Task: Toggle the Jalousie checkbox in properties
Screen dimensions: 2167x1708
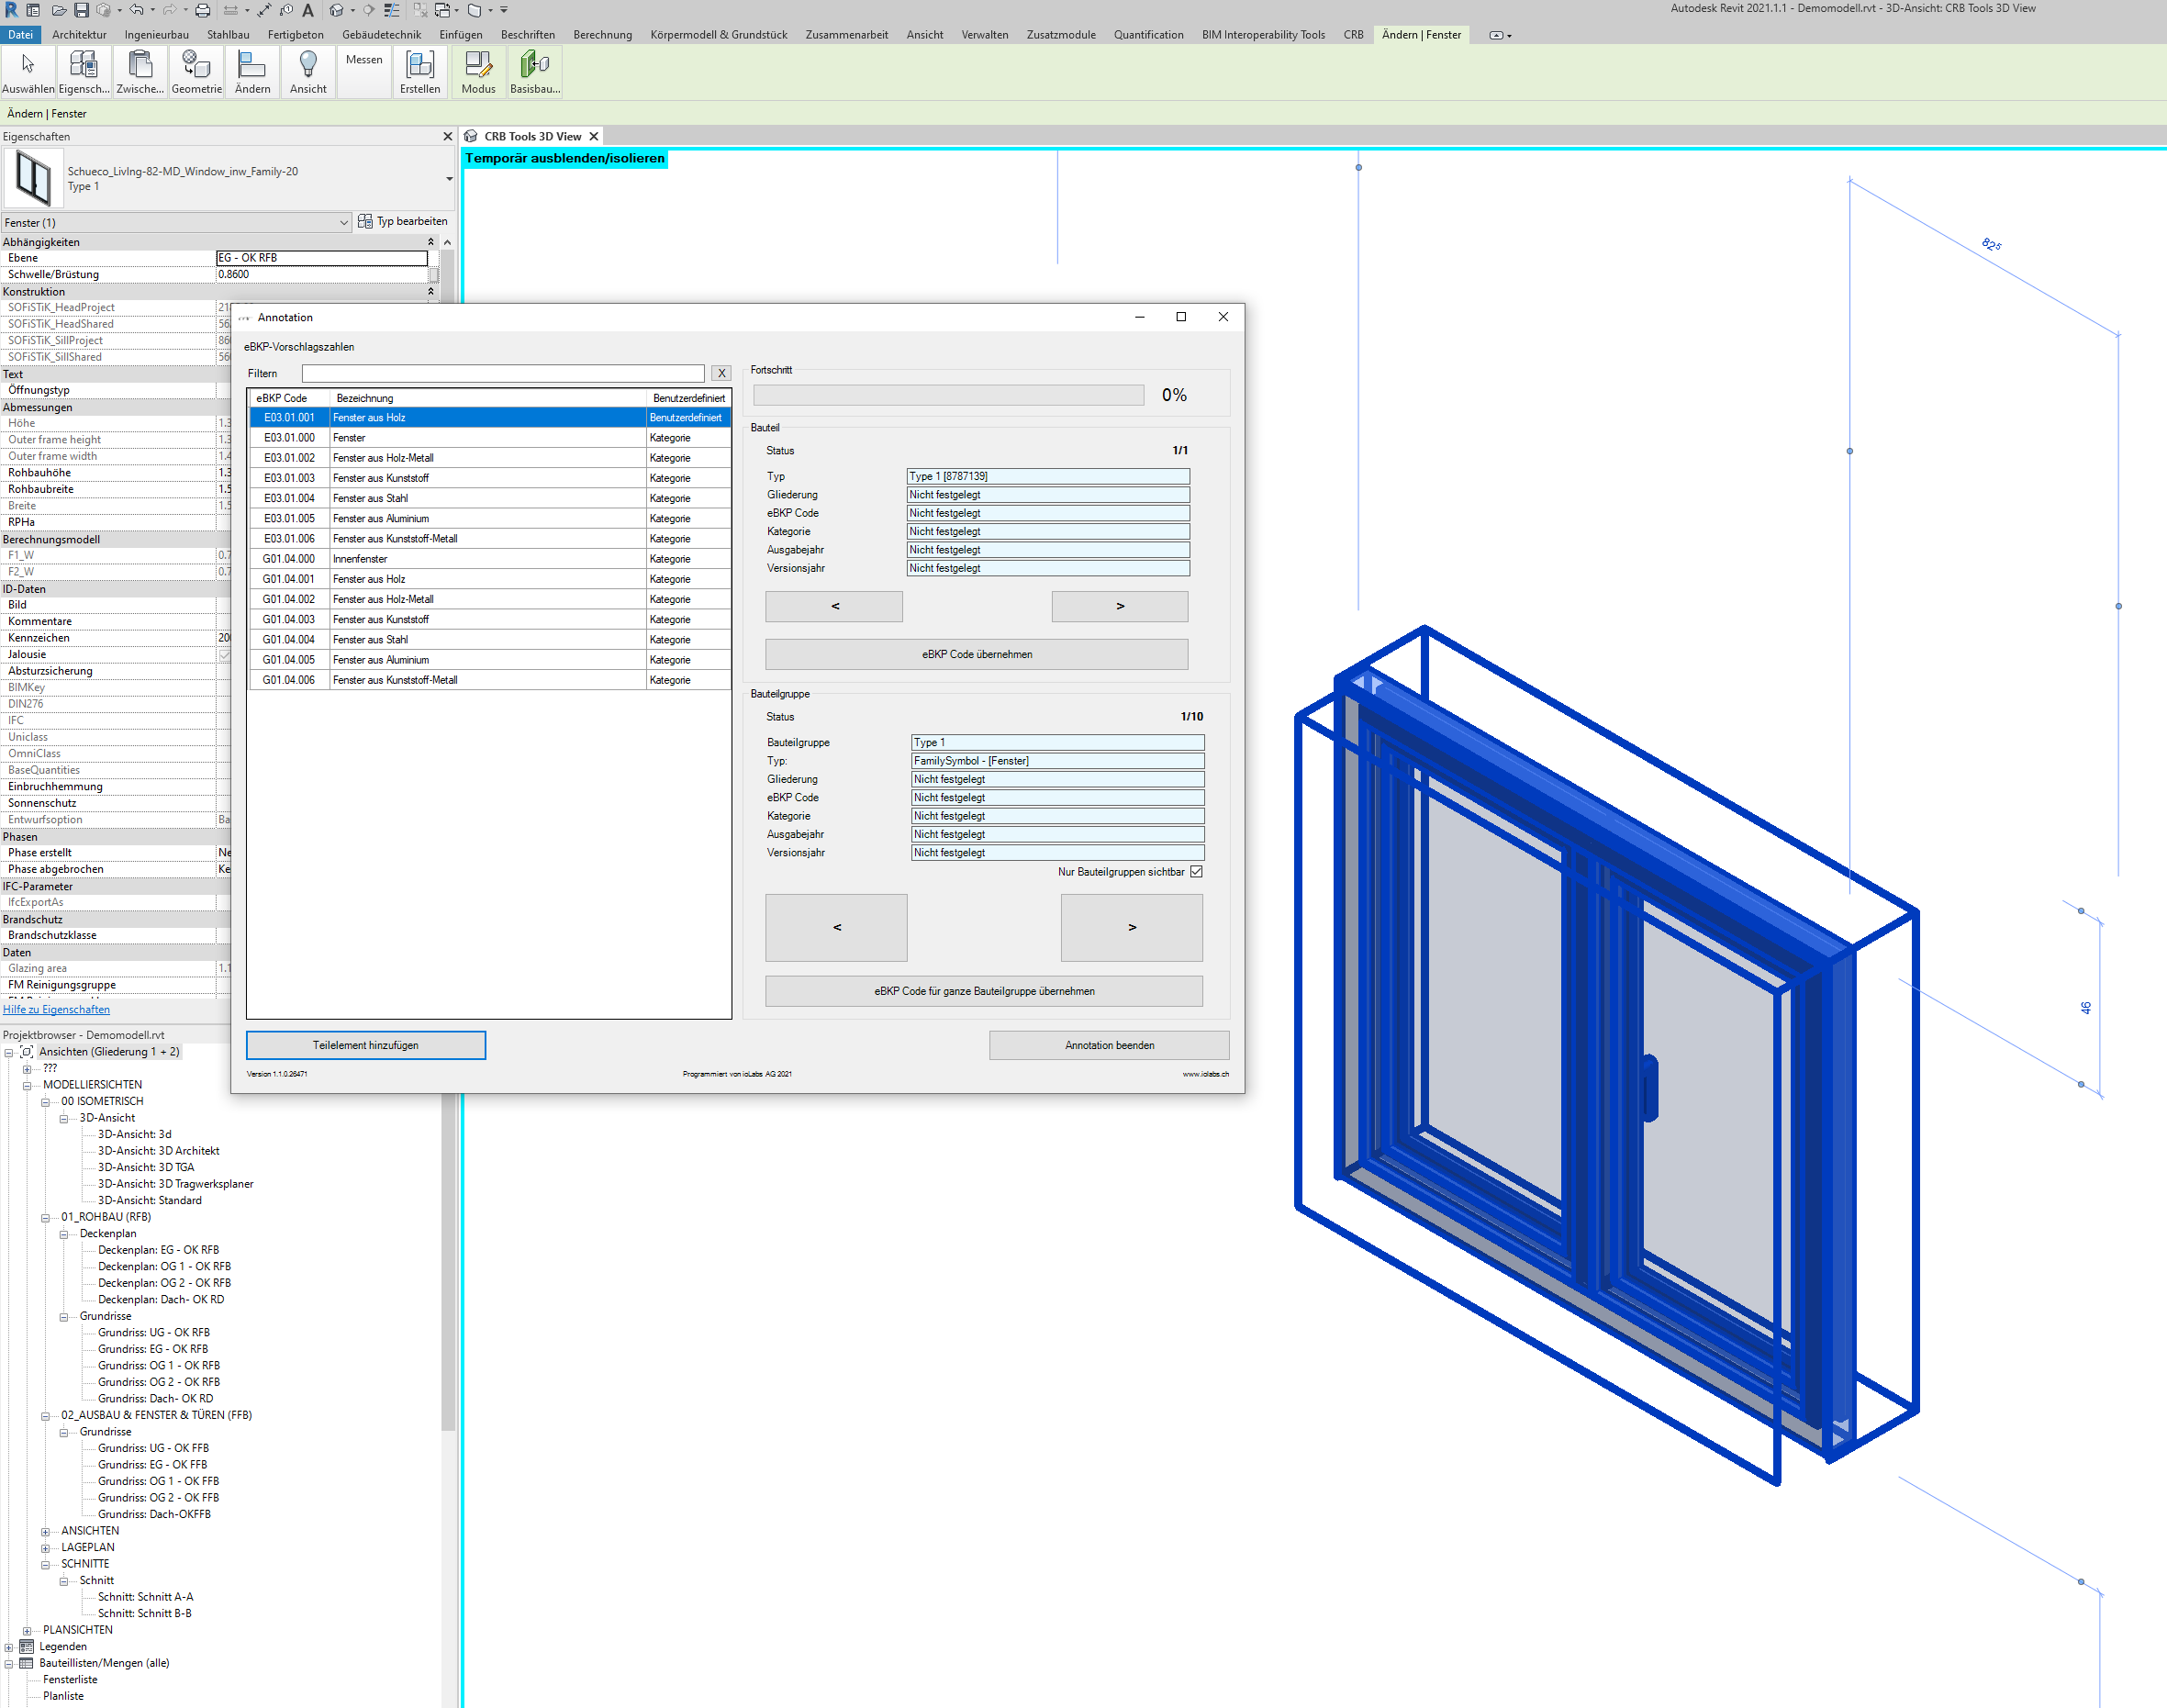Action: (x=224, y=654)
